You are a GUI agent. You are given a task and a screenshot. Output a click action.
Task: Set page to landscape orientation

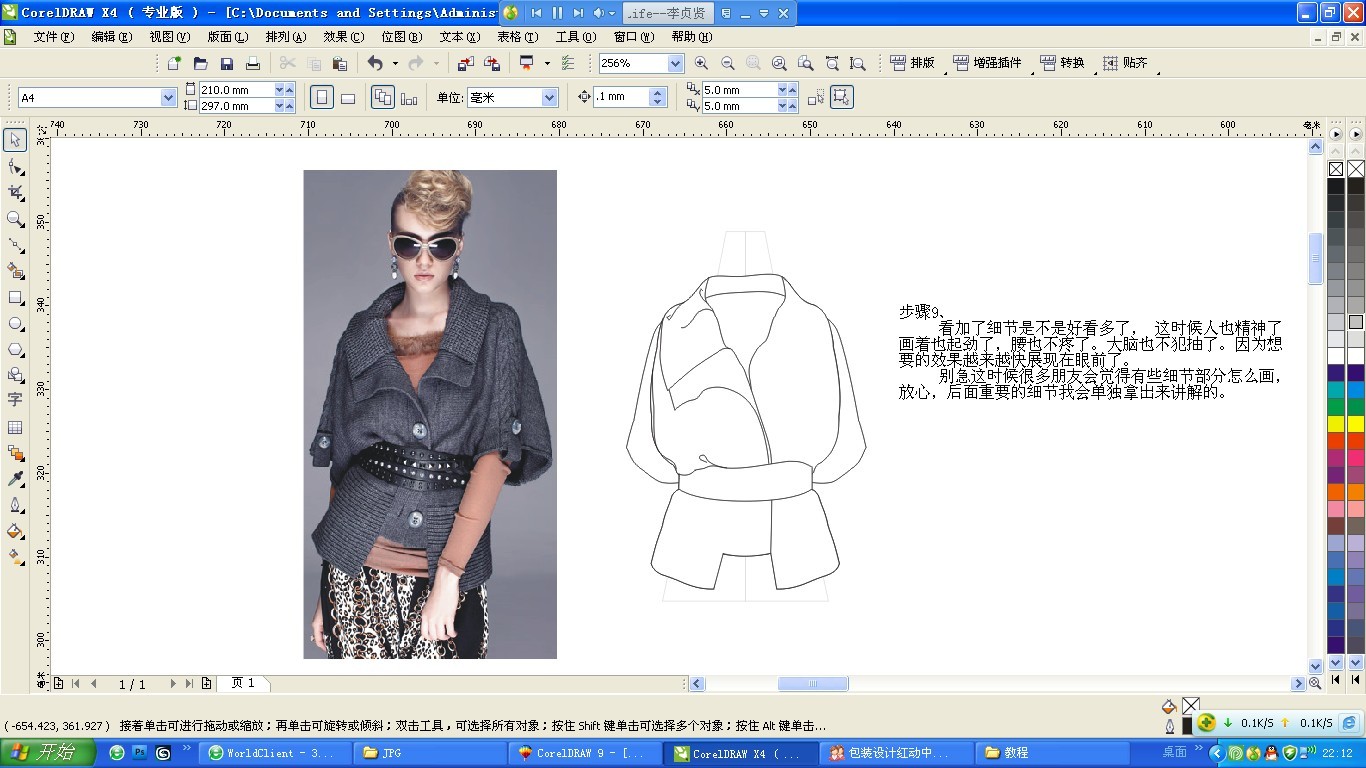(x=348, y=97)
